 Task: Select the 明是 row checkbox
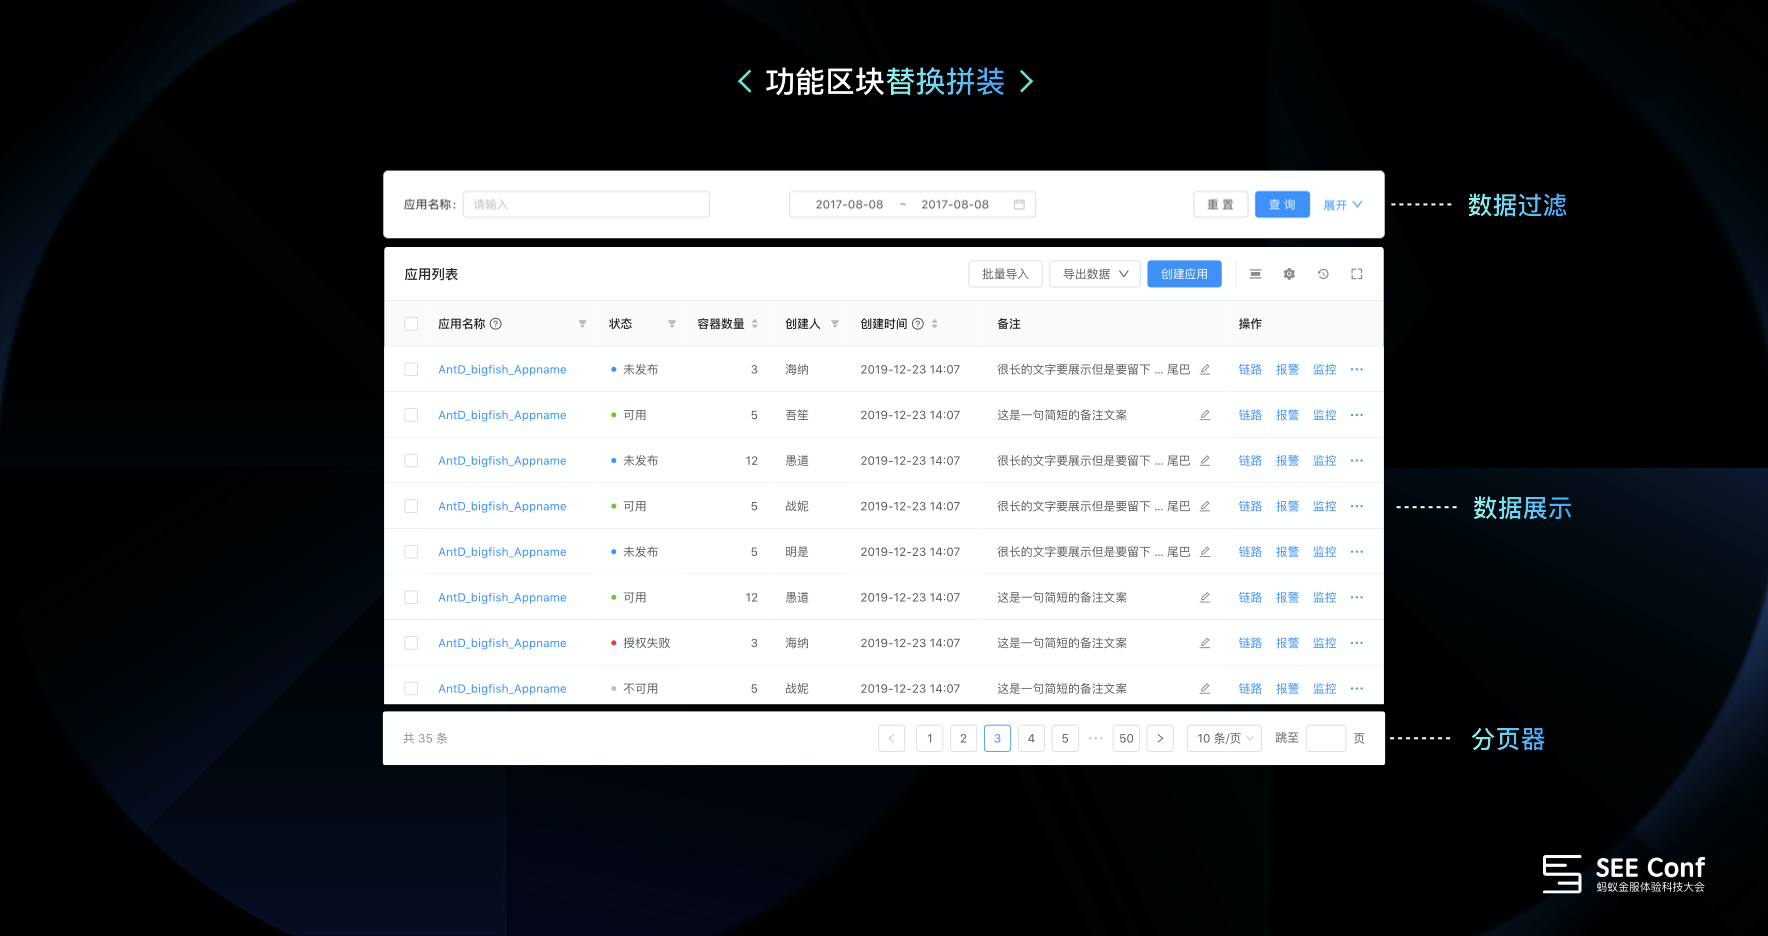[x=411, y=552]
